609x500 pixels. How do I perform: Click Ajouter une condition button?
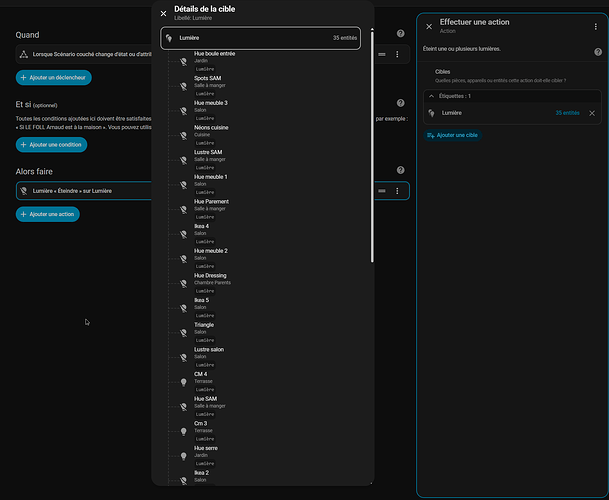pyautogui.click(x=52, y=145)
